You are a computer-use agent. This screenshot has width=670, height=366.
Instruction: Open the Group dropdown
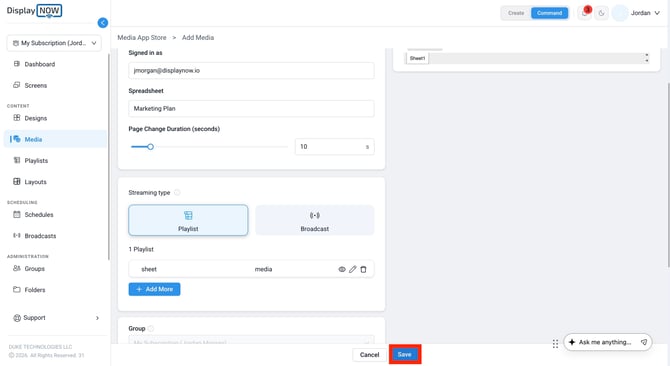[x=251, y=340]
